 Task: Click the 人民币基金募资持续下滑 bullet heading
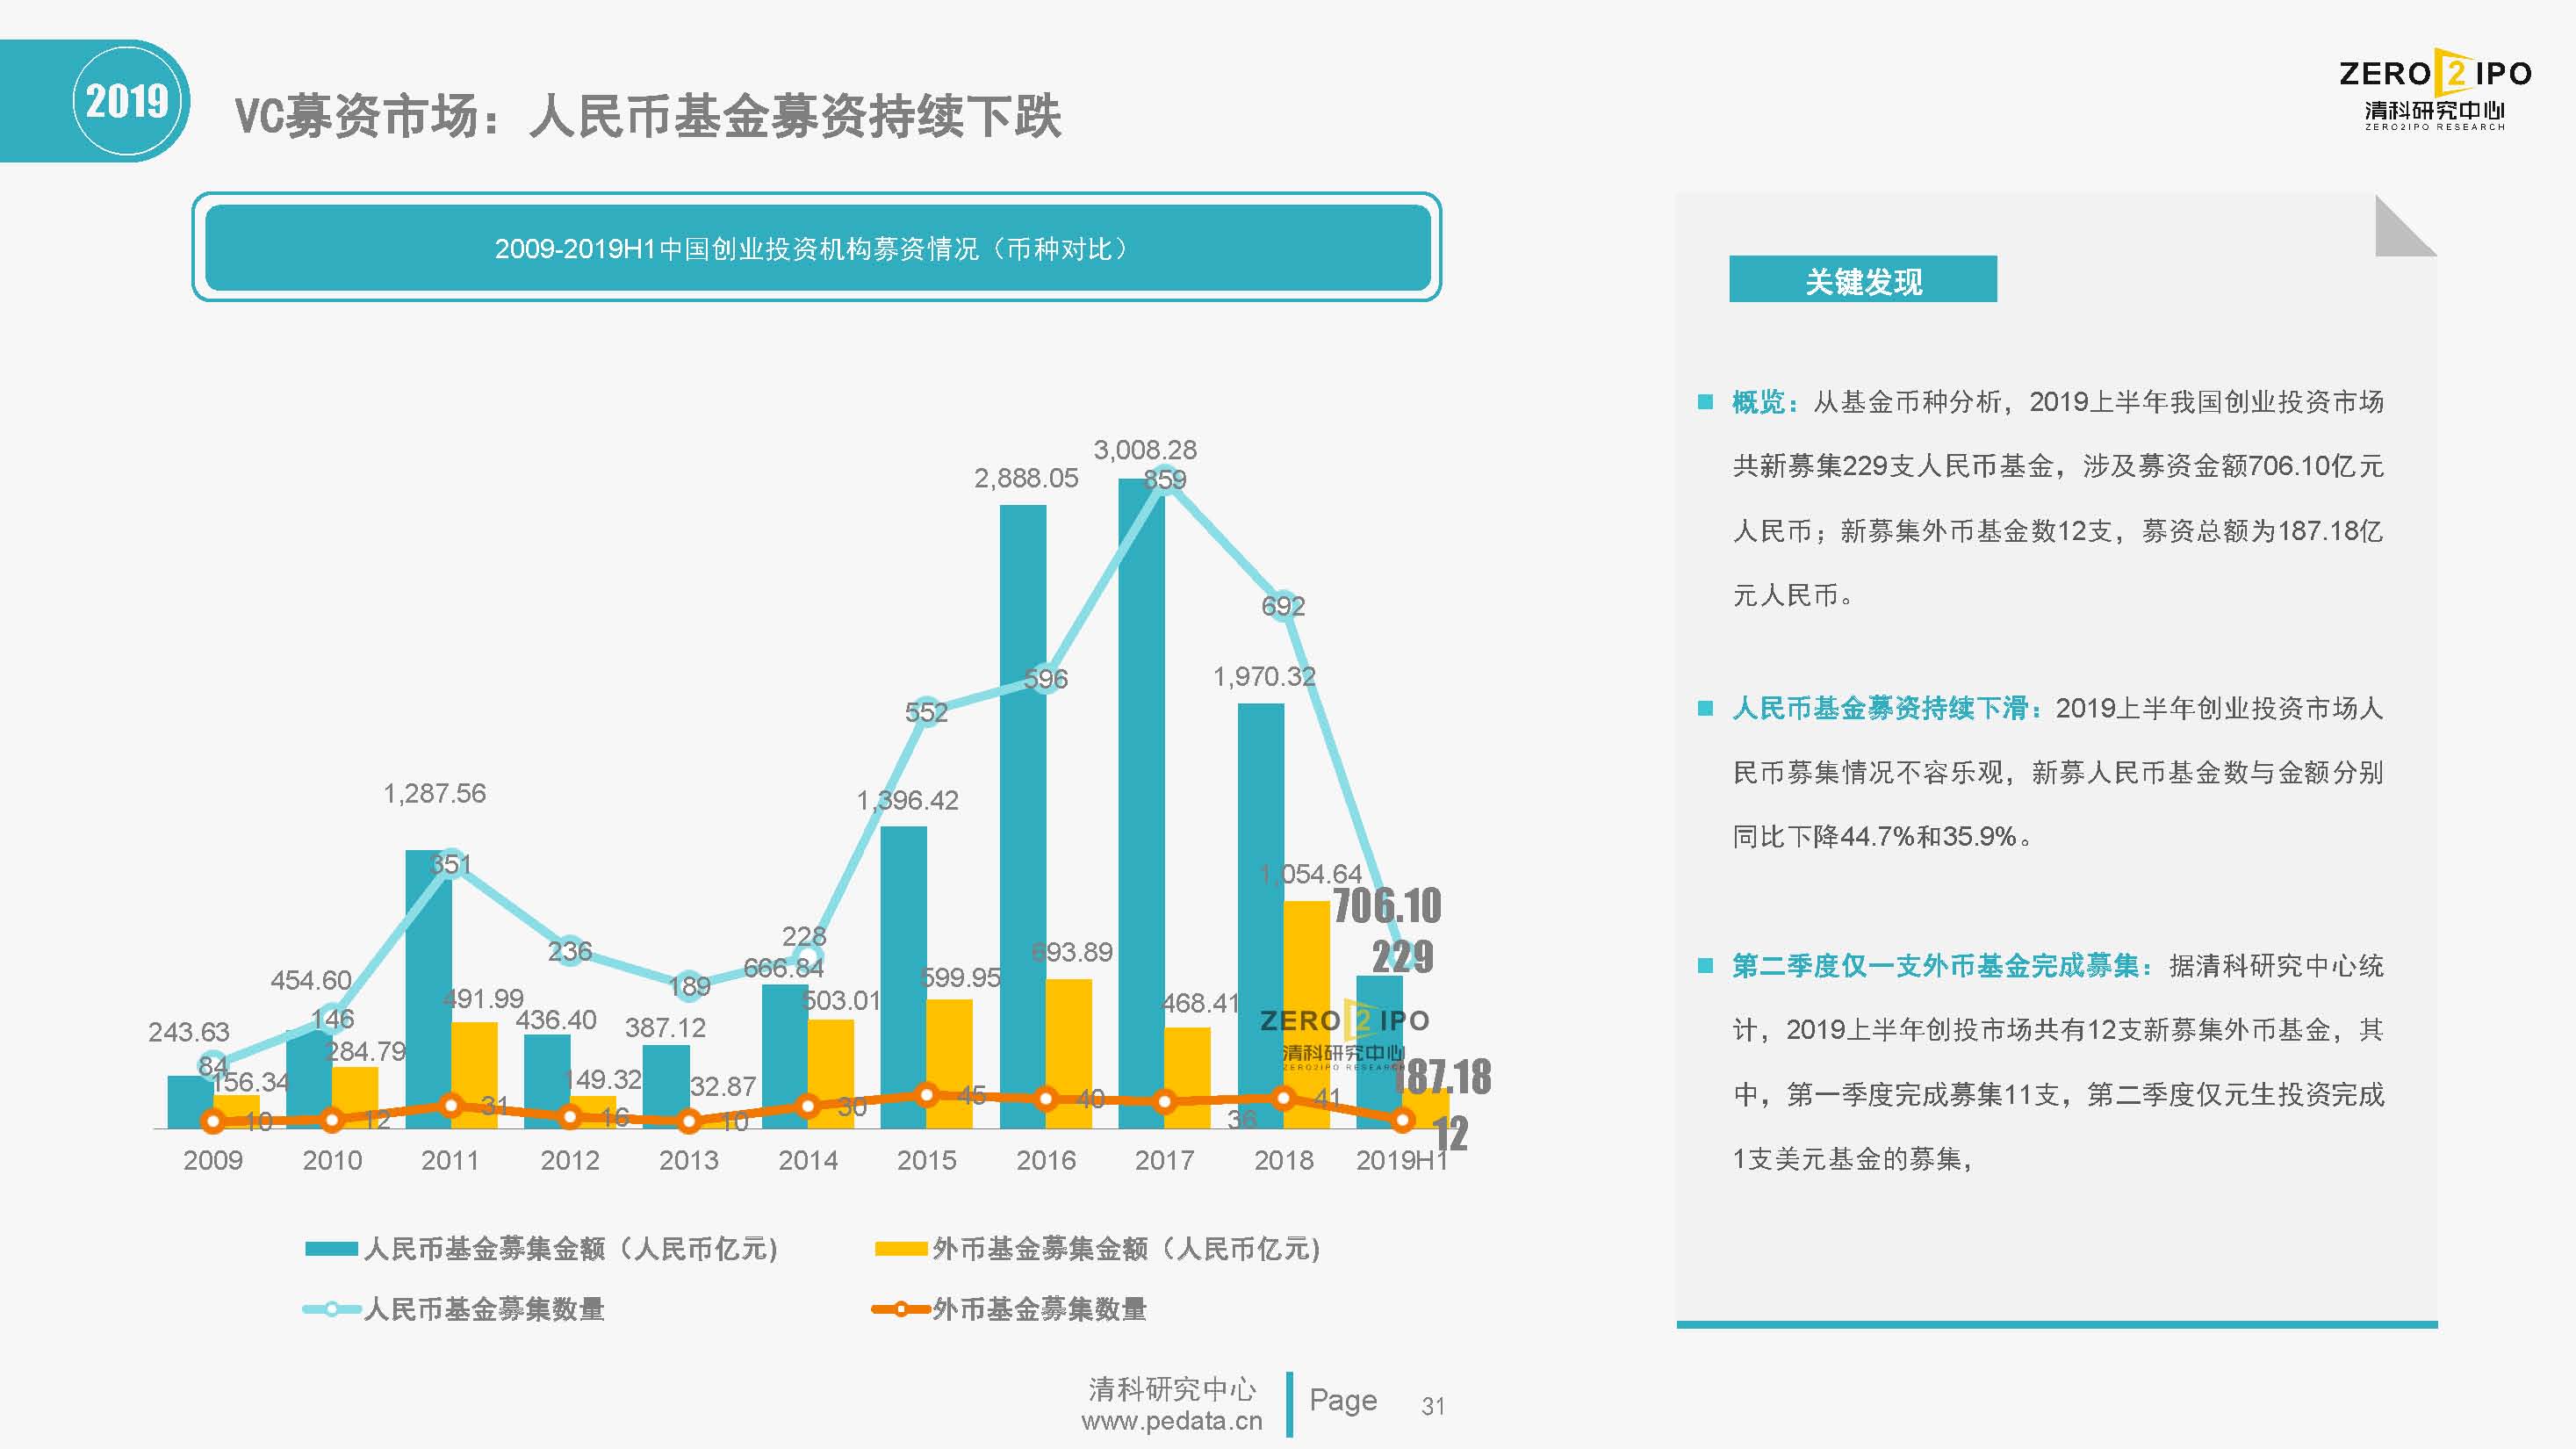point(1887,708)
